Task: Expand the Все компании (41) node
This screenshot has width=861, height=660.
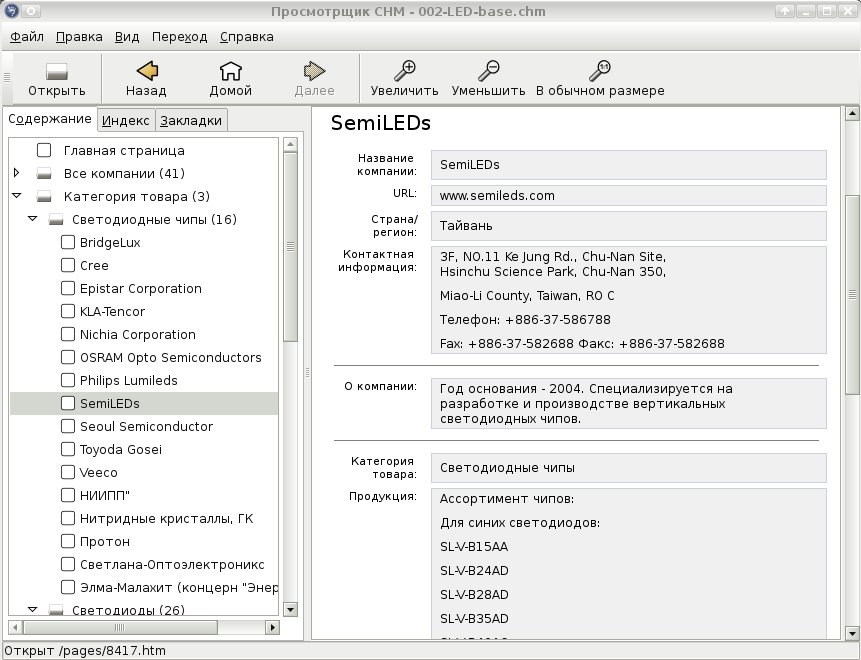Action: [x=16, y=173]
